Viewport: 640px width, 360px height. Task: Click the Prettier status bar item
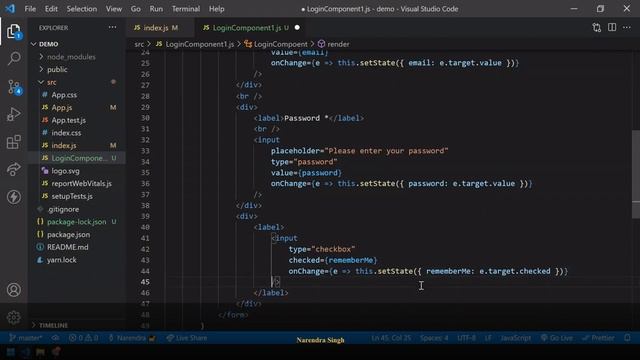click(x=598, y=338)
